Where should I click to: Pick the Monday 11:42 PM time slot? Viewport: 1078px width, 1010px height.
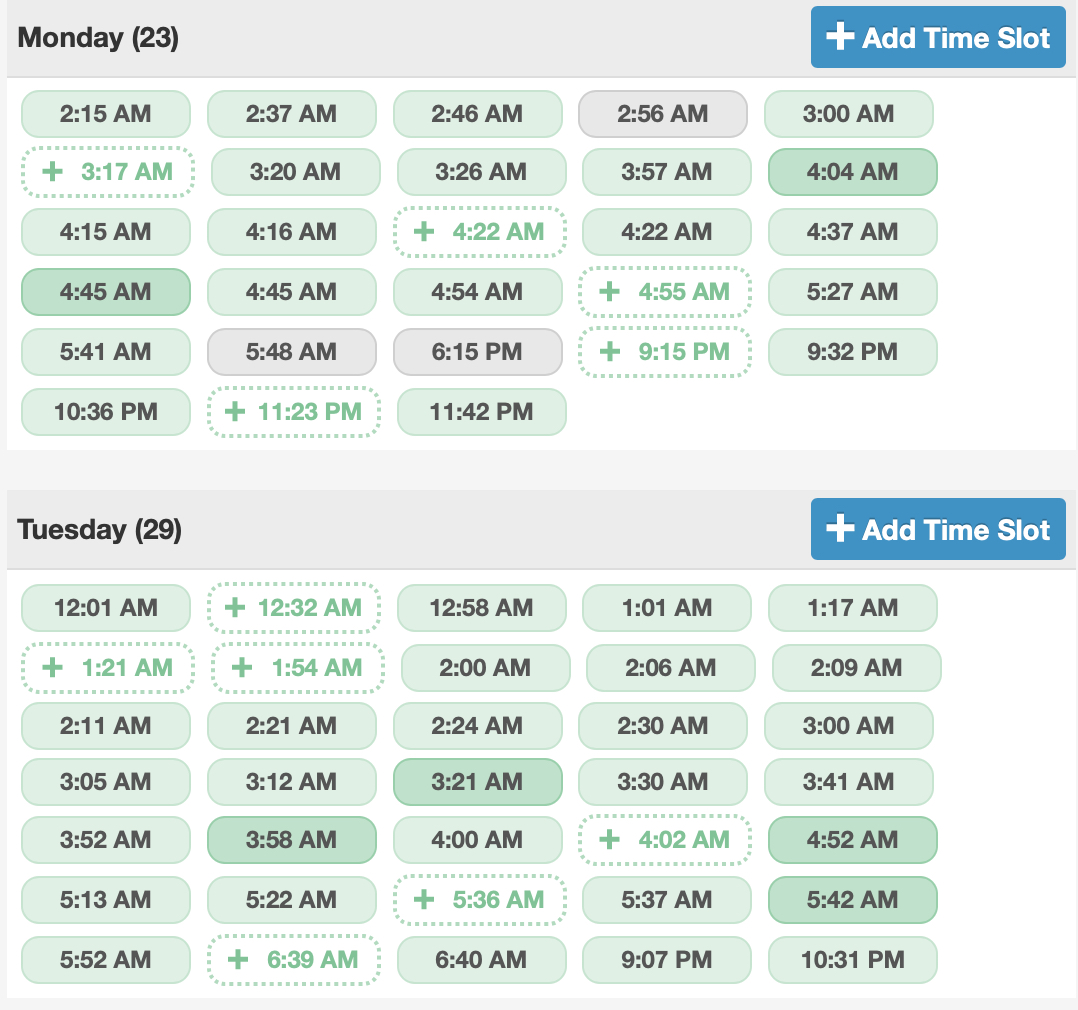481,411
